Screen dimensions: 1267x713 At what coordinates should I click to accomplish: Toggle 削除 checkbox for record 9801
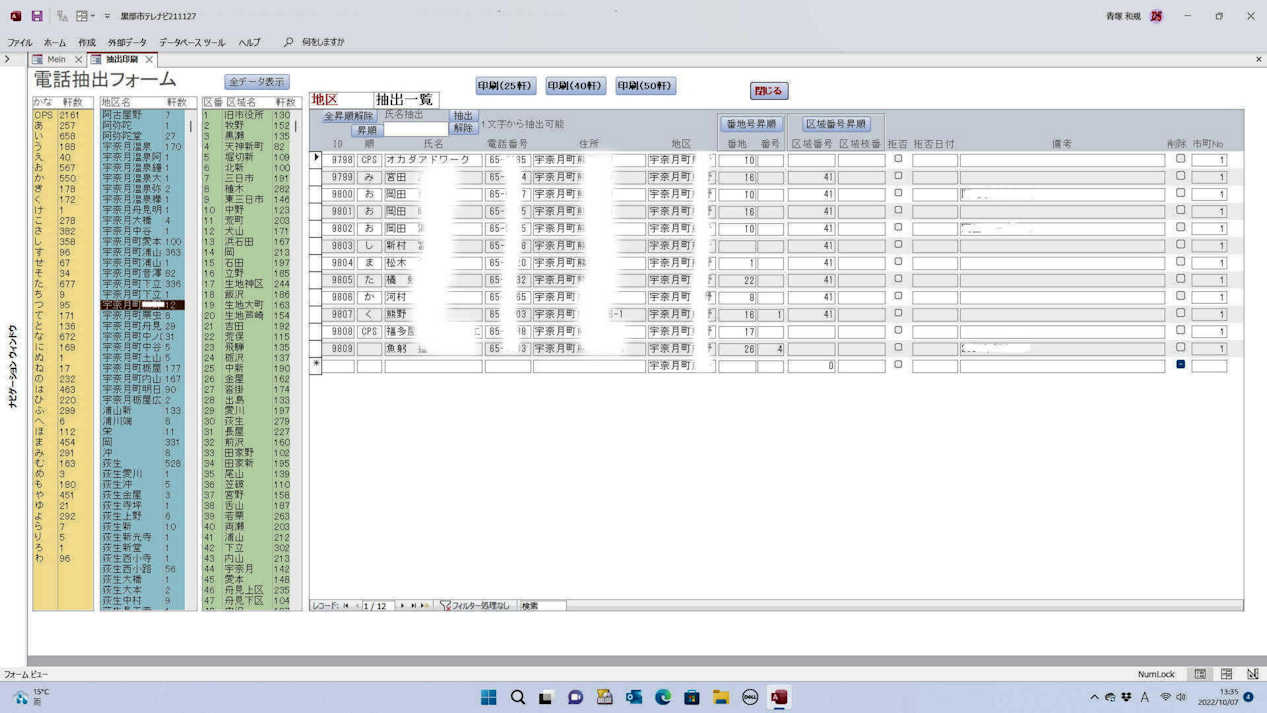point(1180,210)
